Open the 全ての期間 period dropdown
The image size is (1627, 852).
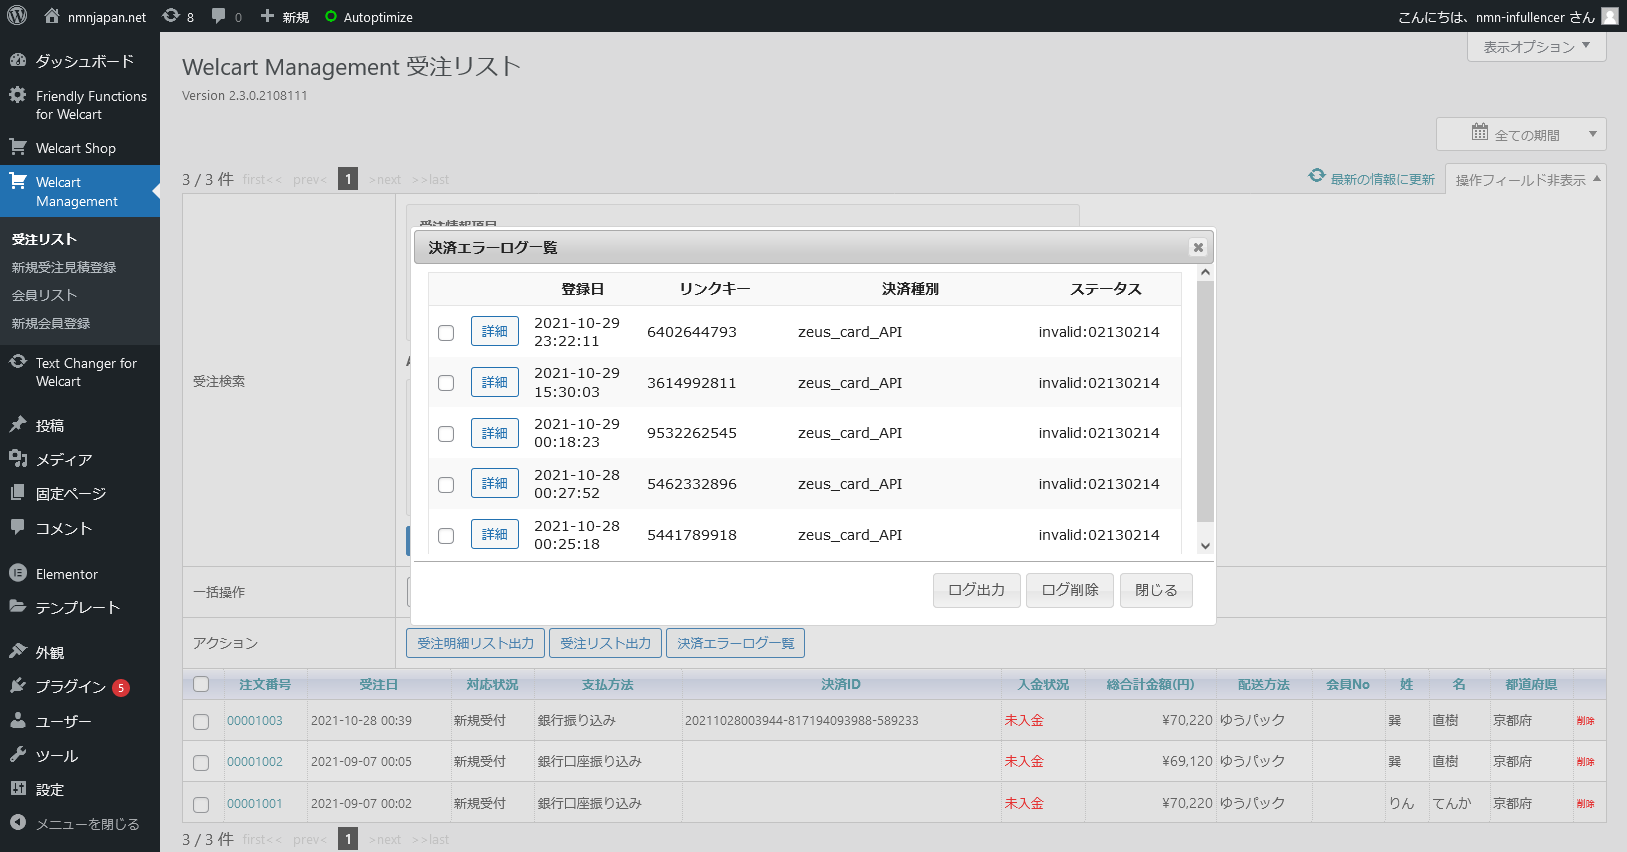[x=1521, y=134]
